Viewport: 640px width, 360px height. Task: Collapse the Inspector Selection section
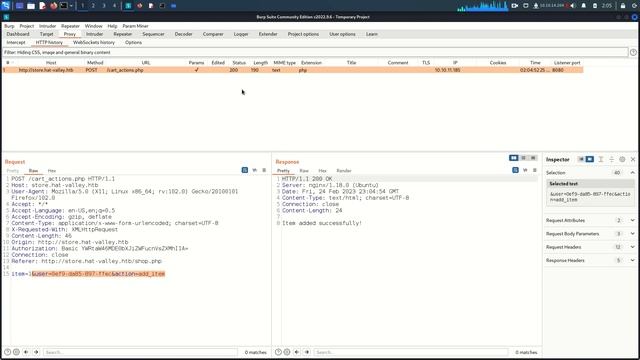coord(632,173)
